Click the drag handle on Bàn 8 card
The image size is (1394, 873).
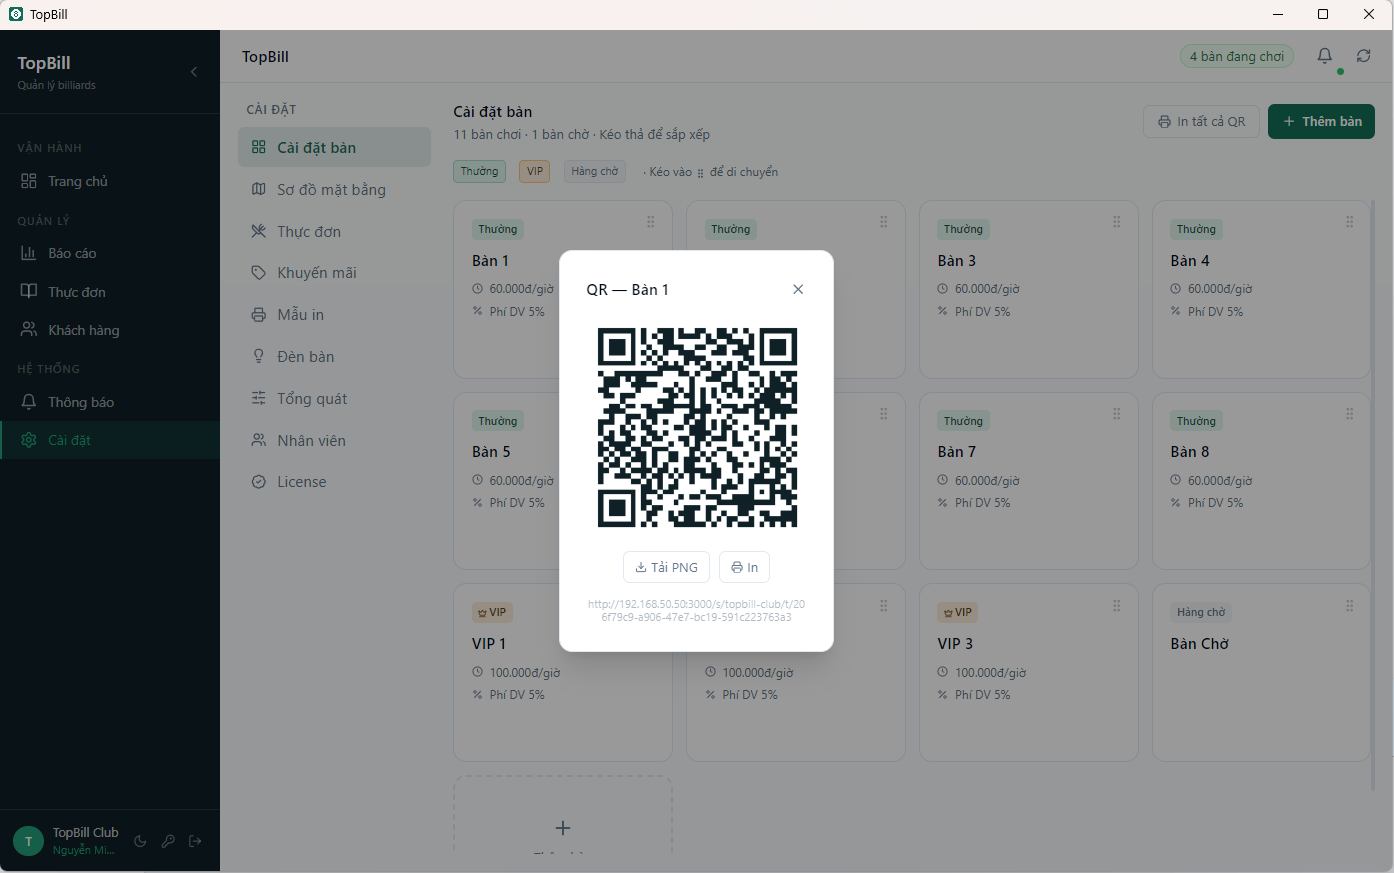click(1349, 414)
